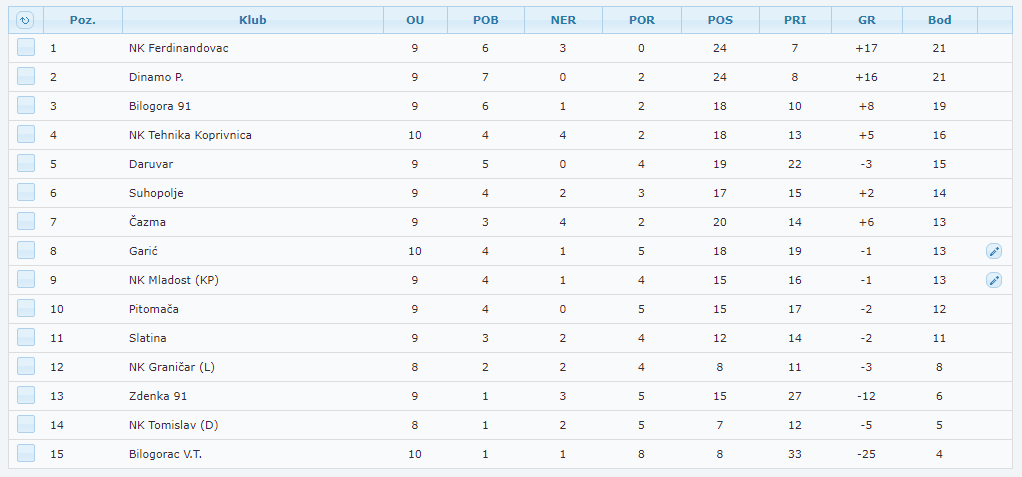Select the NK Tehnika Koprivnica club name
This screenshot has width=1022, height=477.
pyautogui.click(x=190, y=135)
